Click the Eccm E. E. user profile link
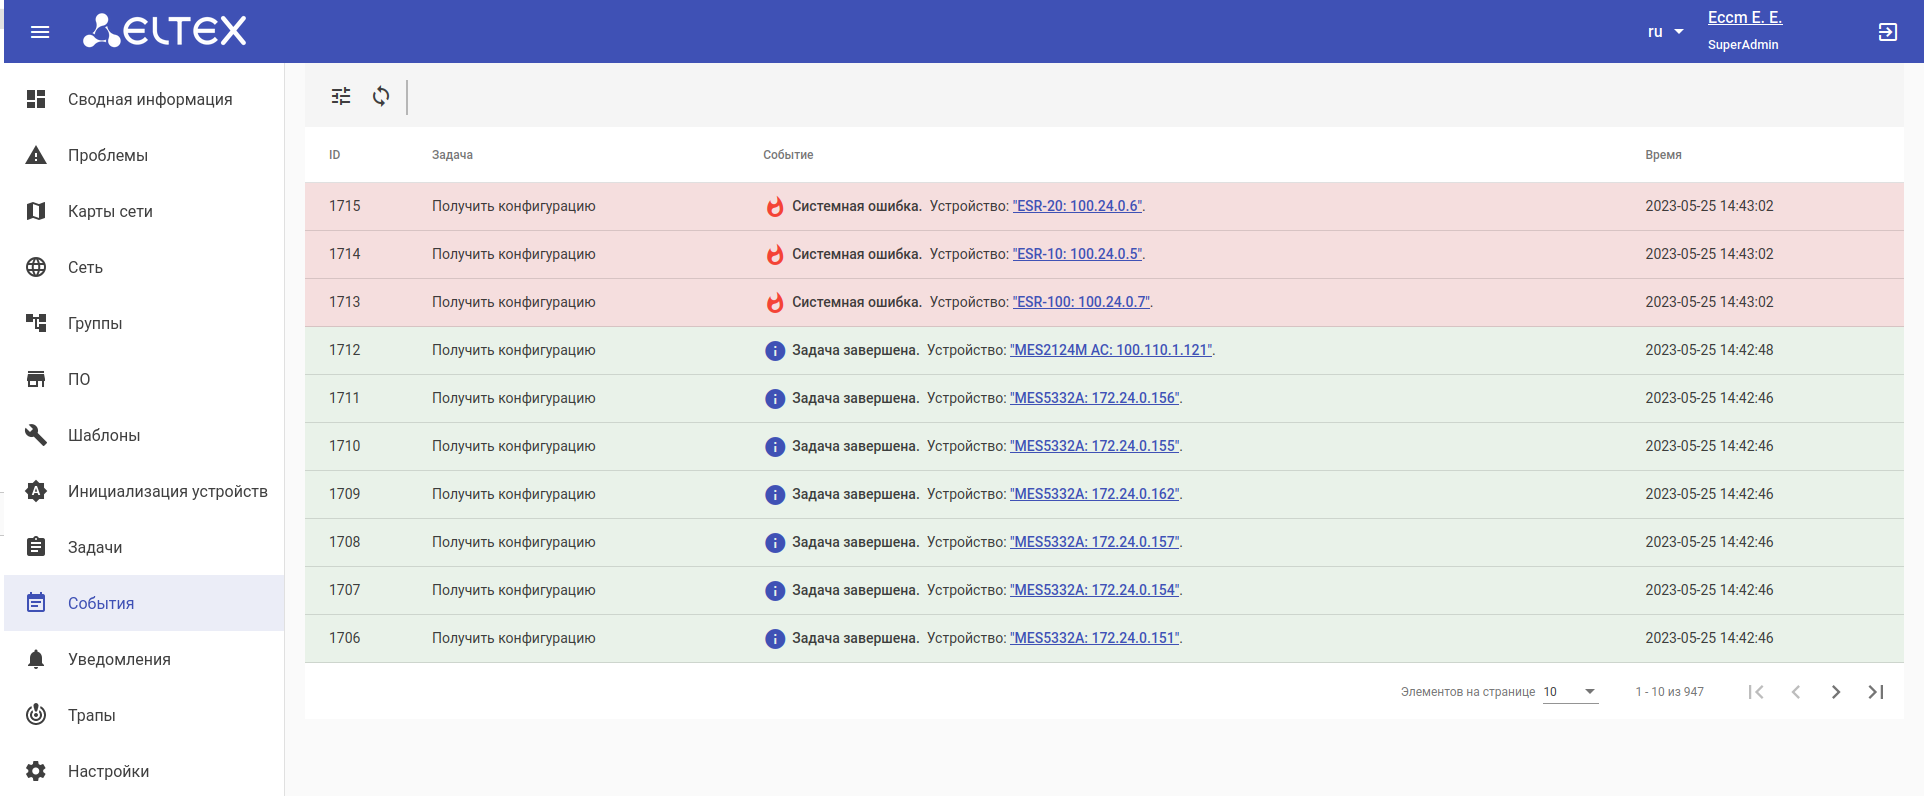The height and width of the screenshot is (796, 1924). (1744, 17)
